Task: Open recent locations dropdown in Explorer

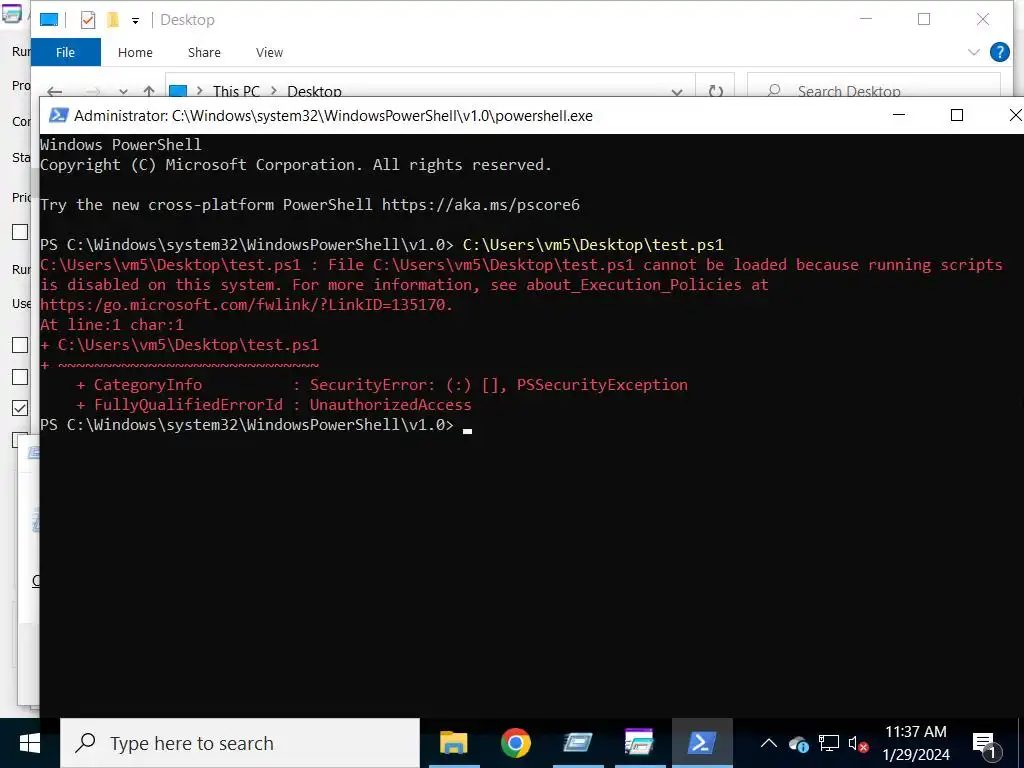Action: coord(123,92)
